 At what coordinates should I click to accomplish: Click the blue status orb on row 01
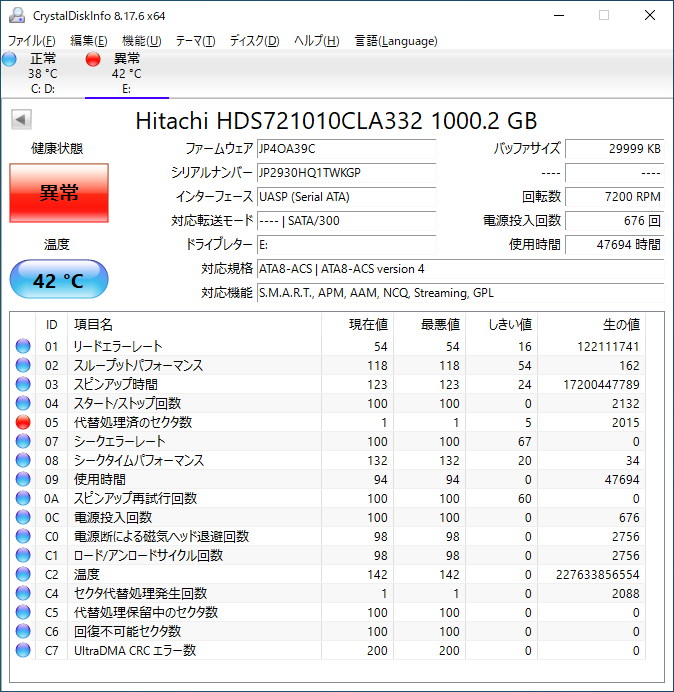(x=23, y=346)
